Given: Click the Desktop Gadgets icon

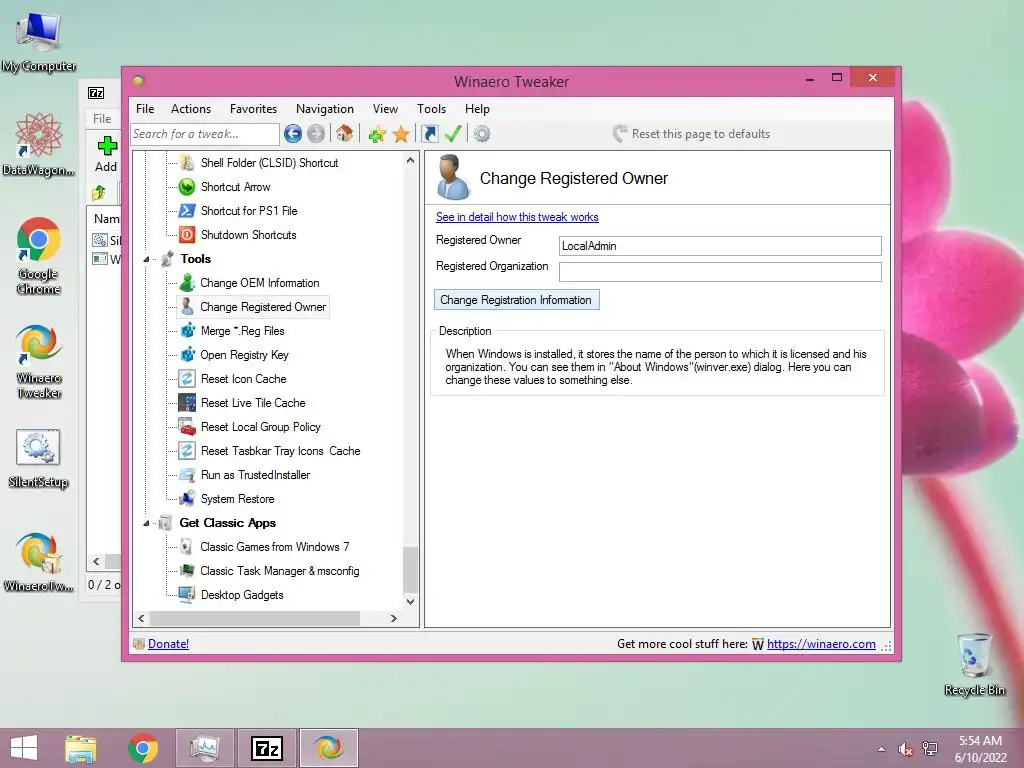Looking at the screenshot, I should pos(187,595).
